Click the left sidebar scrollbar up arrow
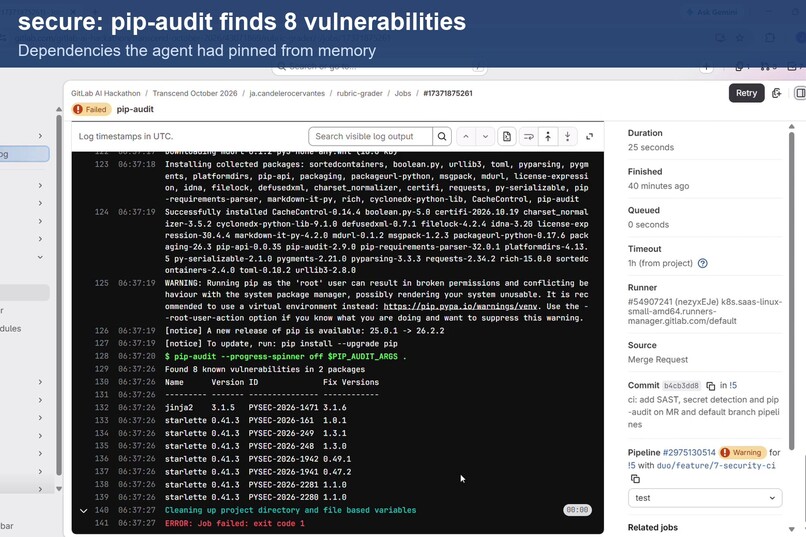 pyautogui.click(x=59, y=109)
